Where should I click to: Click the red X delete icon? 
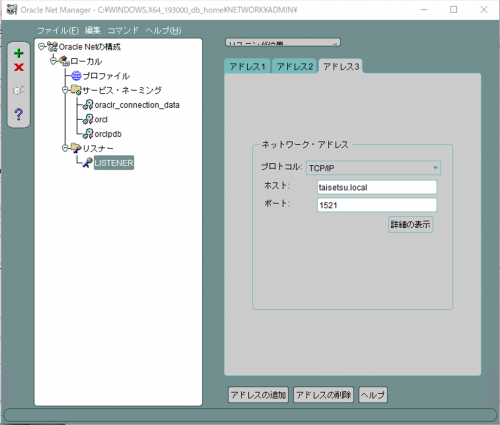(x=19, y=67)
